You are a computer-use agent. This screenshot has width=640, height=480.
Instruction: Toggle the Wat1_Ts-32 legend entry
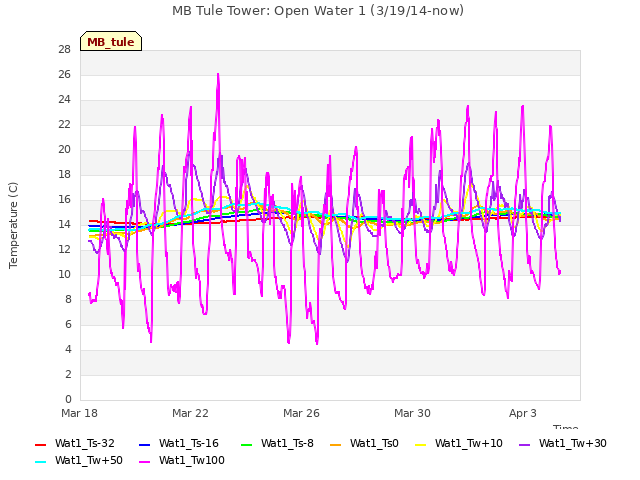tap(75, 443)
